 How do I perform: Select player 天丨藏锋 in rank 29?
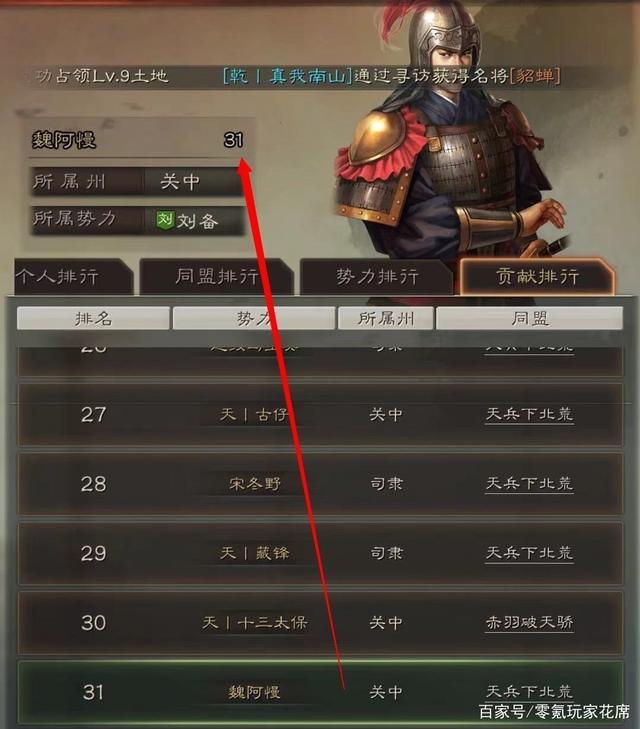(x=255, y=553)
